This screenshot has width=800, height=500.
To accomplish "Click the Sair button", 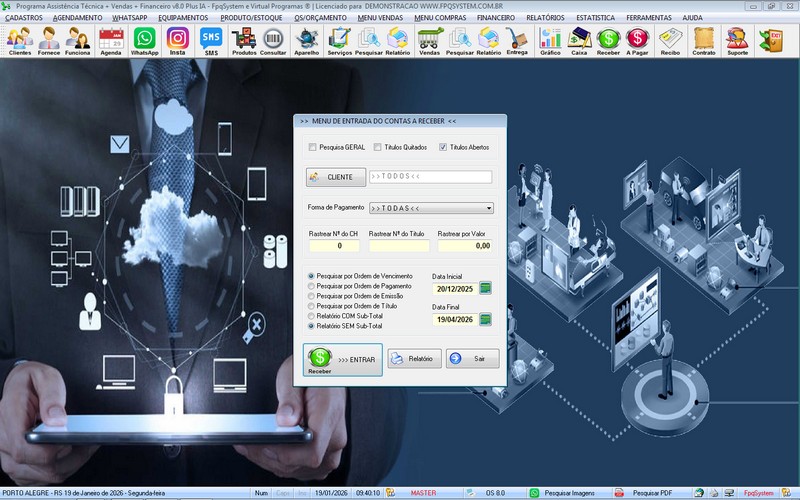I will [x=472, y=359].
